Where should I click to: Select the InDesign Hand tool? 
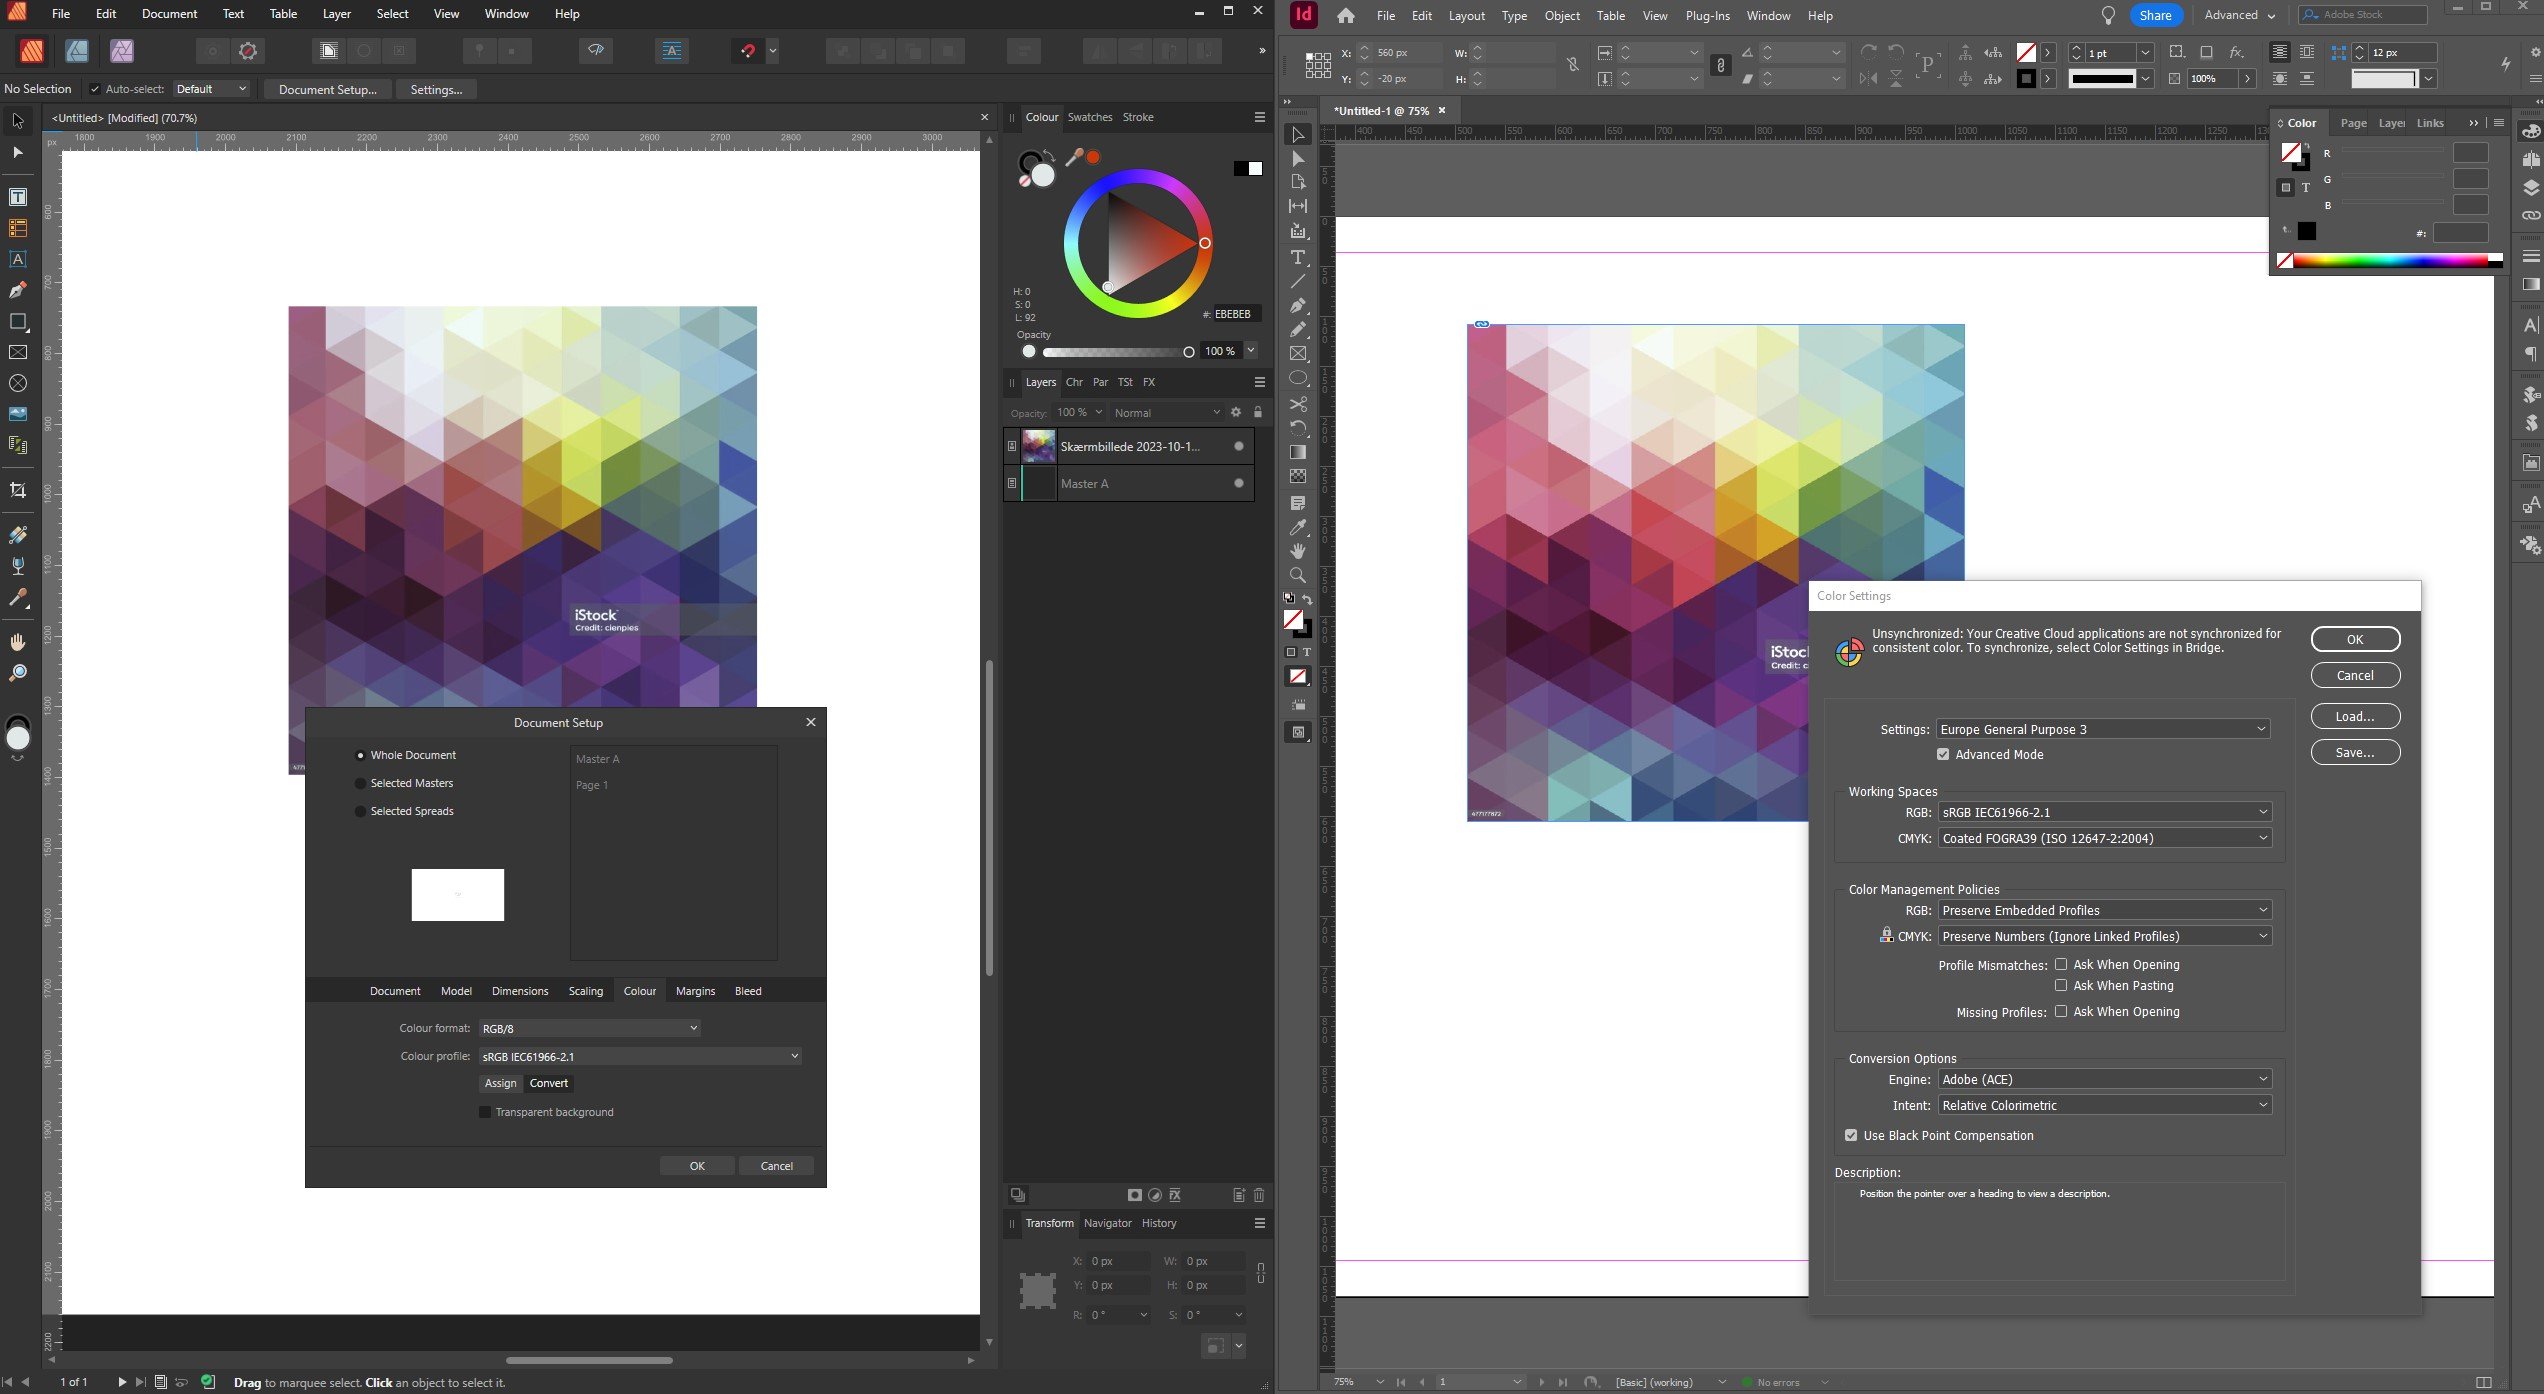click(x=1298, y=551)
